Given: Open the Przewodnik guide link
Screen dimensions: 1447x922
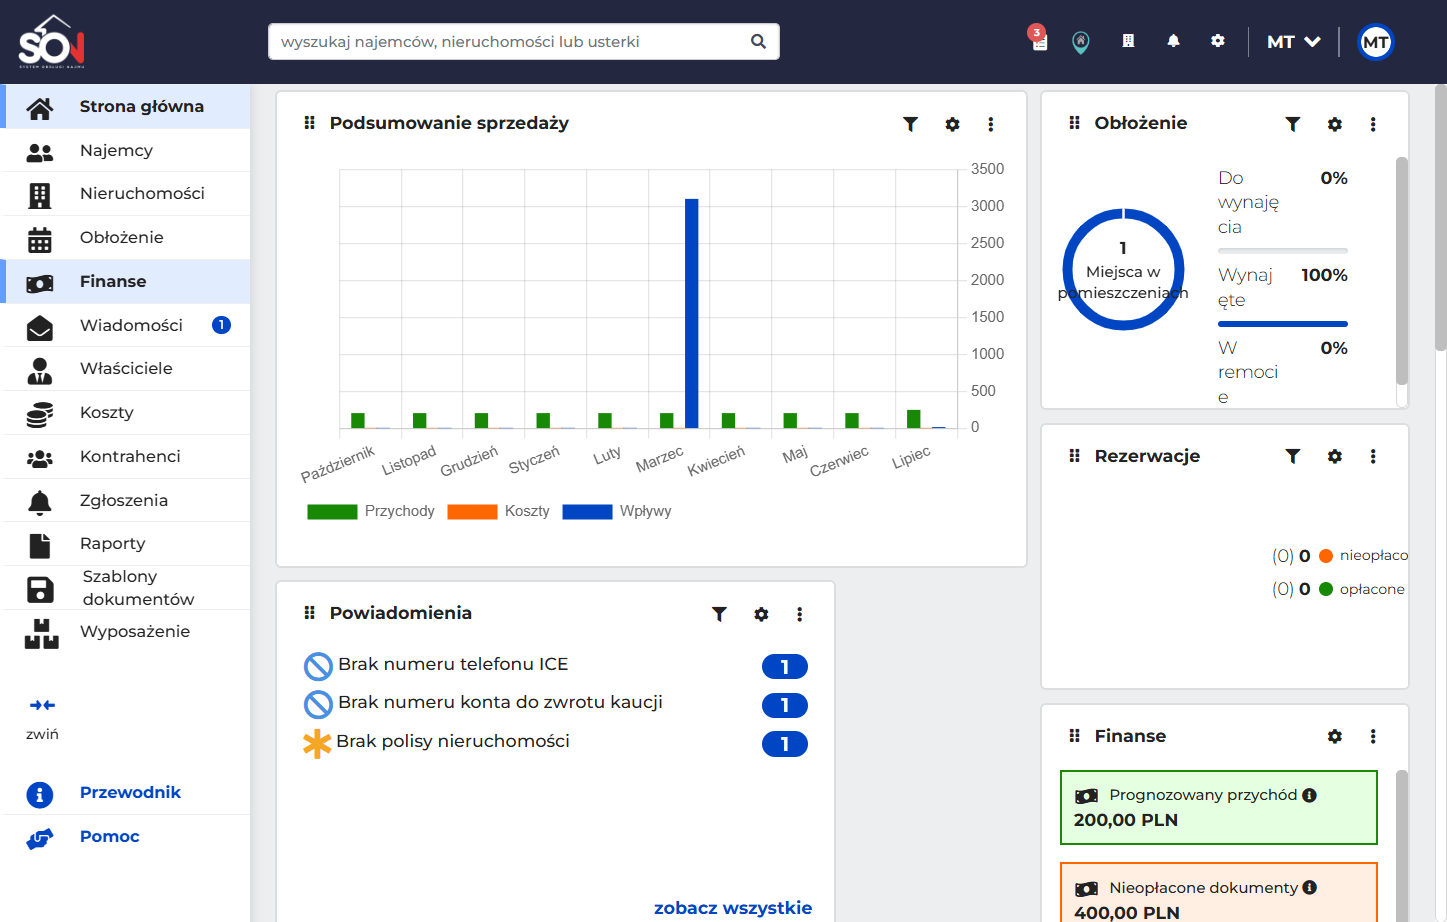Looking at the screenshot, I should tap(130, 792).
